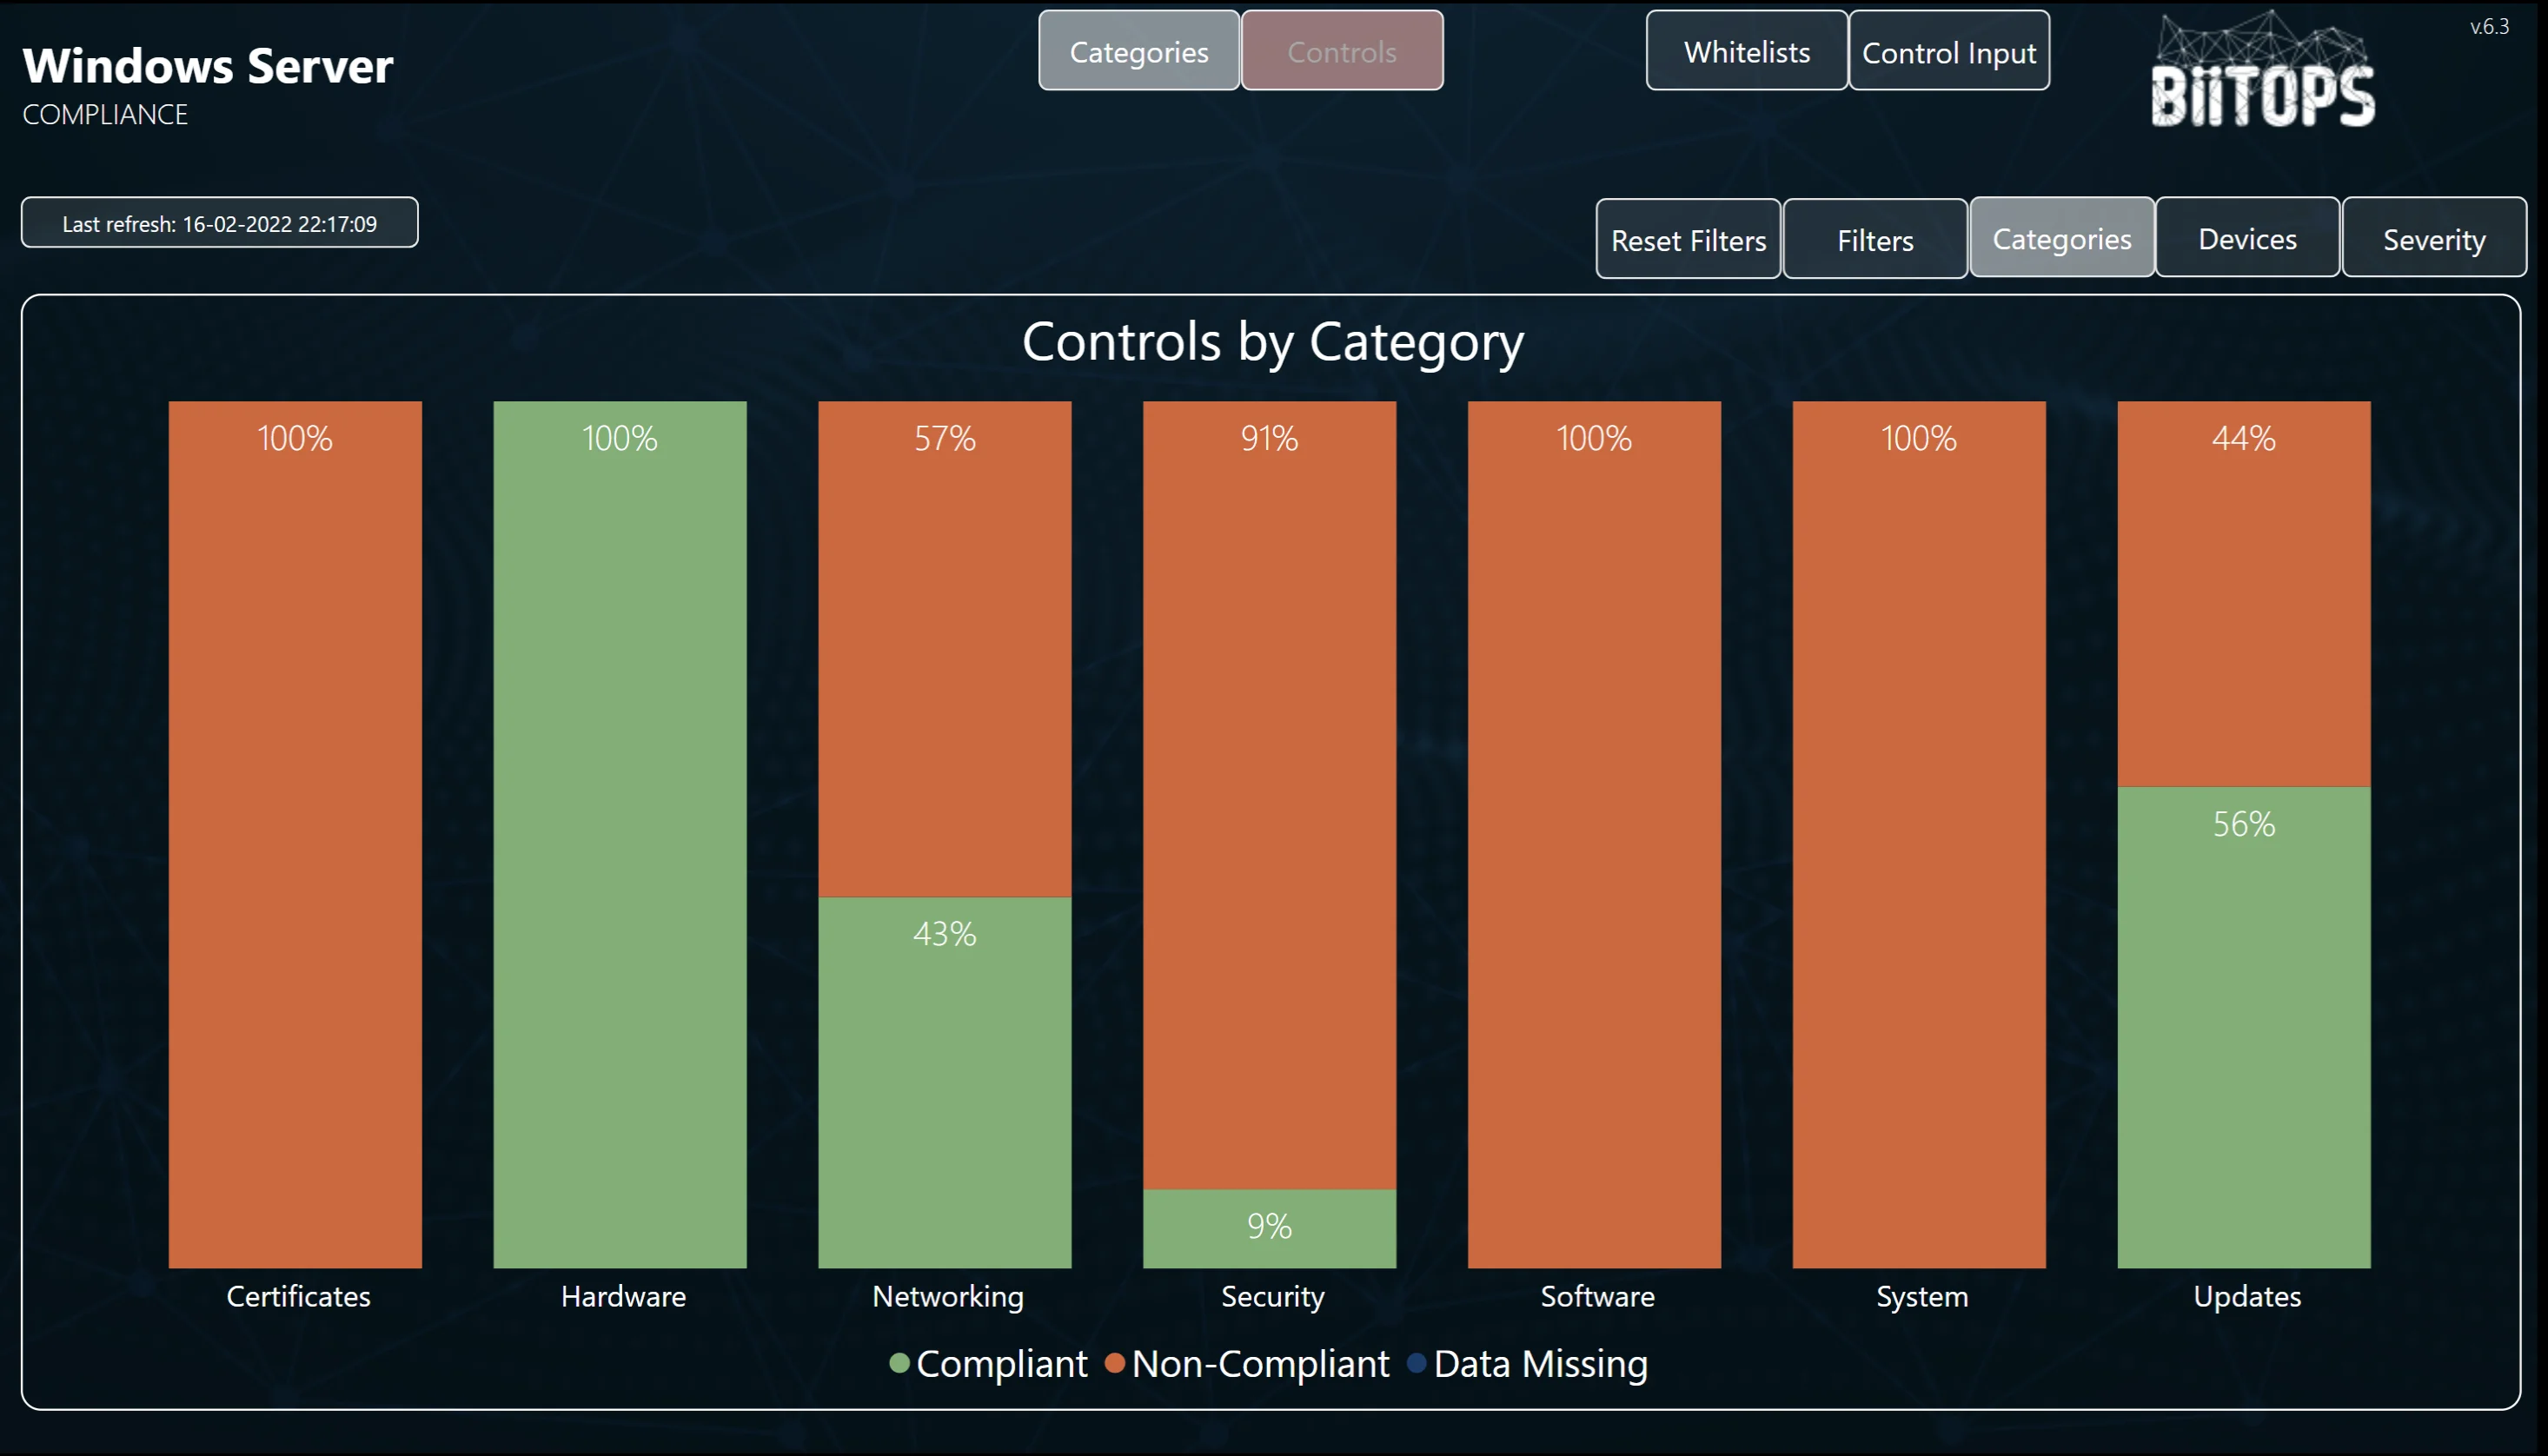Click the orange Non-Compliant legend dot
This screenshot has height=1456, width=2548.
click(x=1113, y=1363)
